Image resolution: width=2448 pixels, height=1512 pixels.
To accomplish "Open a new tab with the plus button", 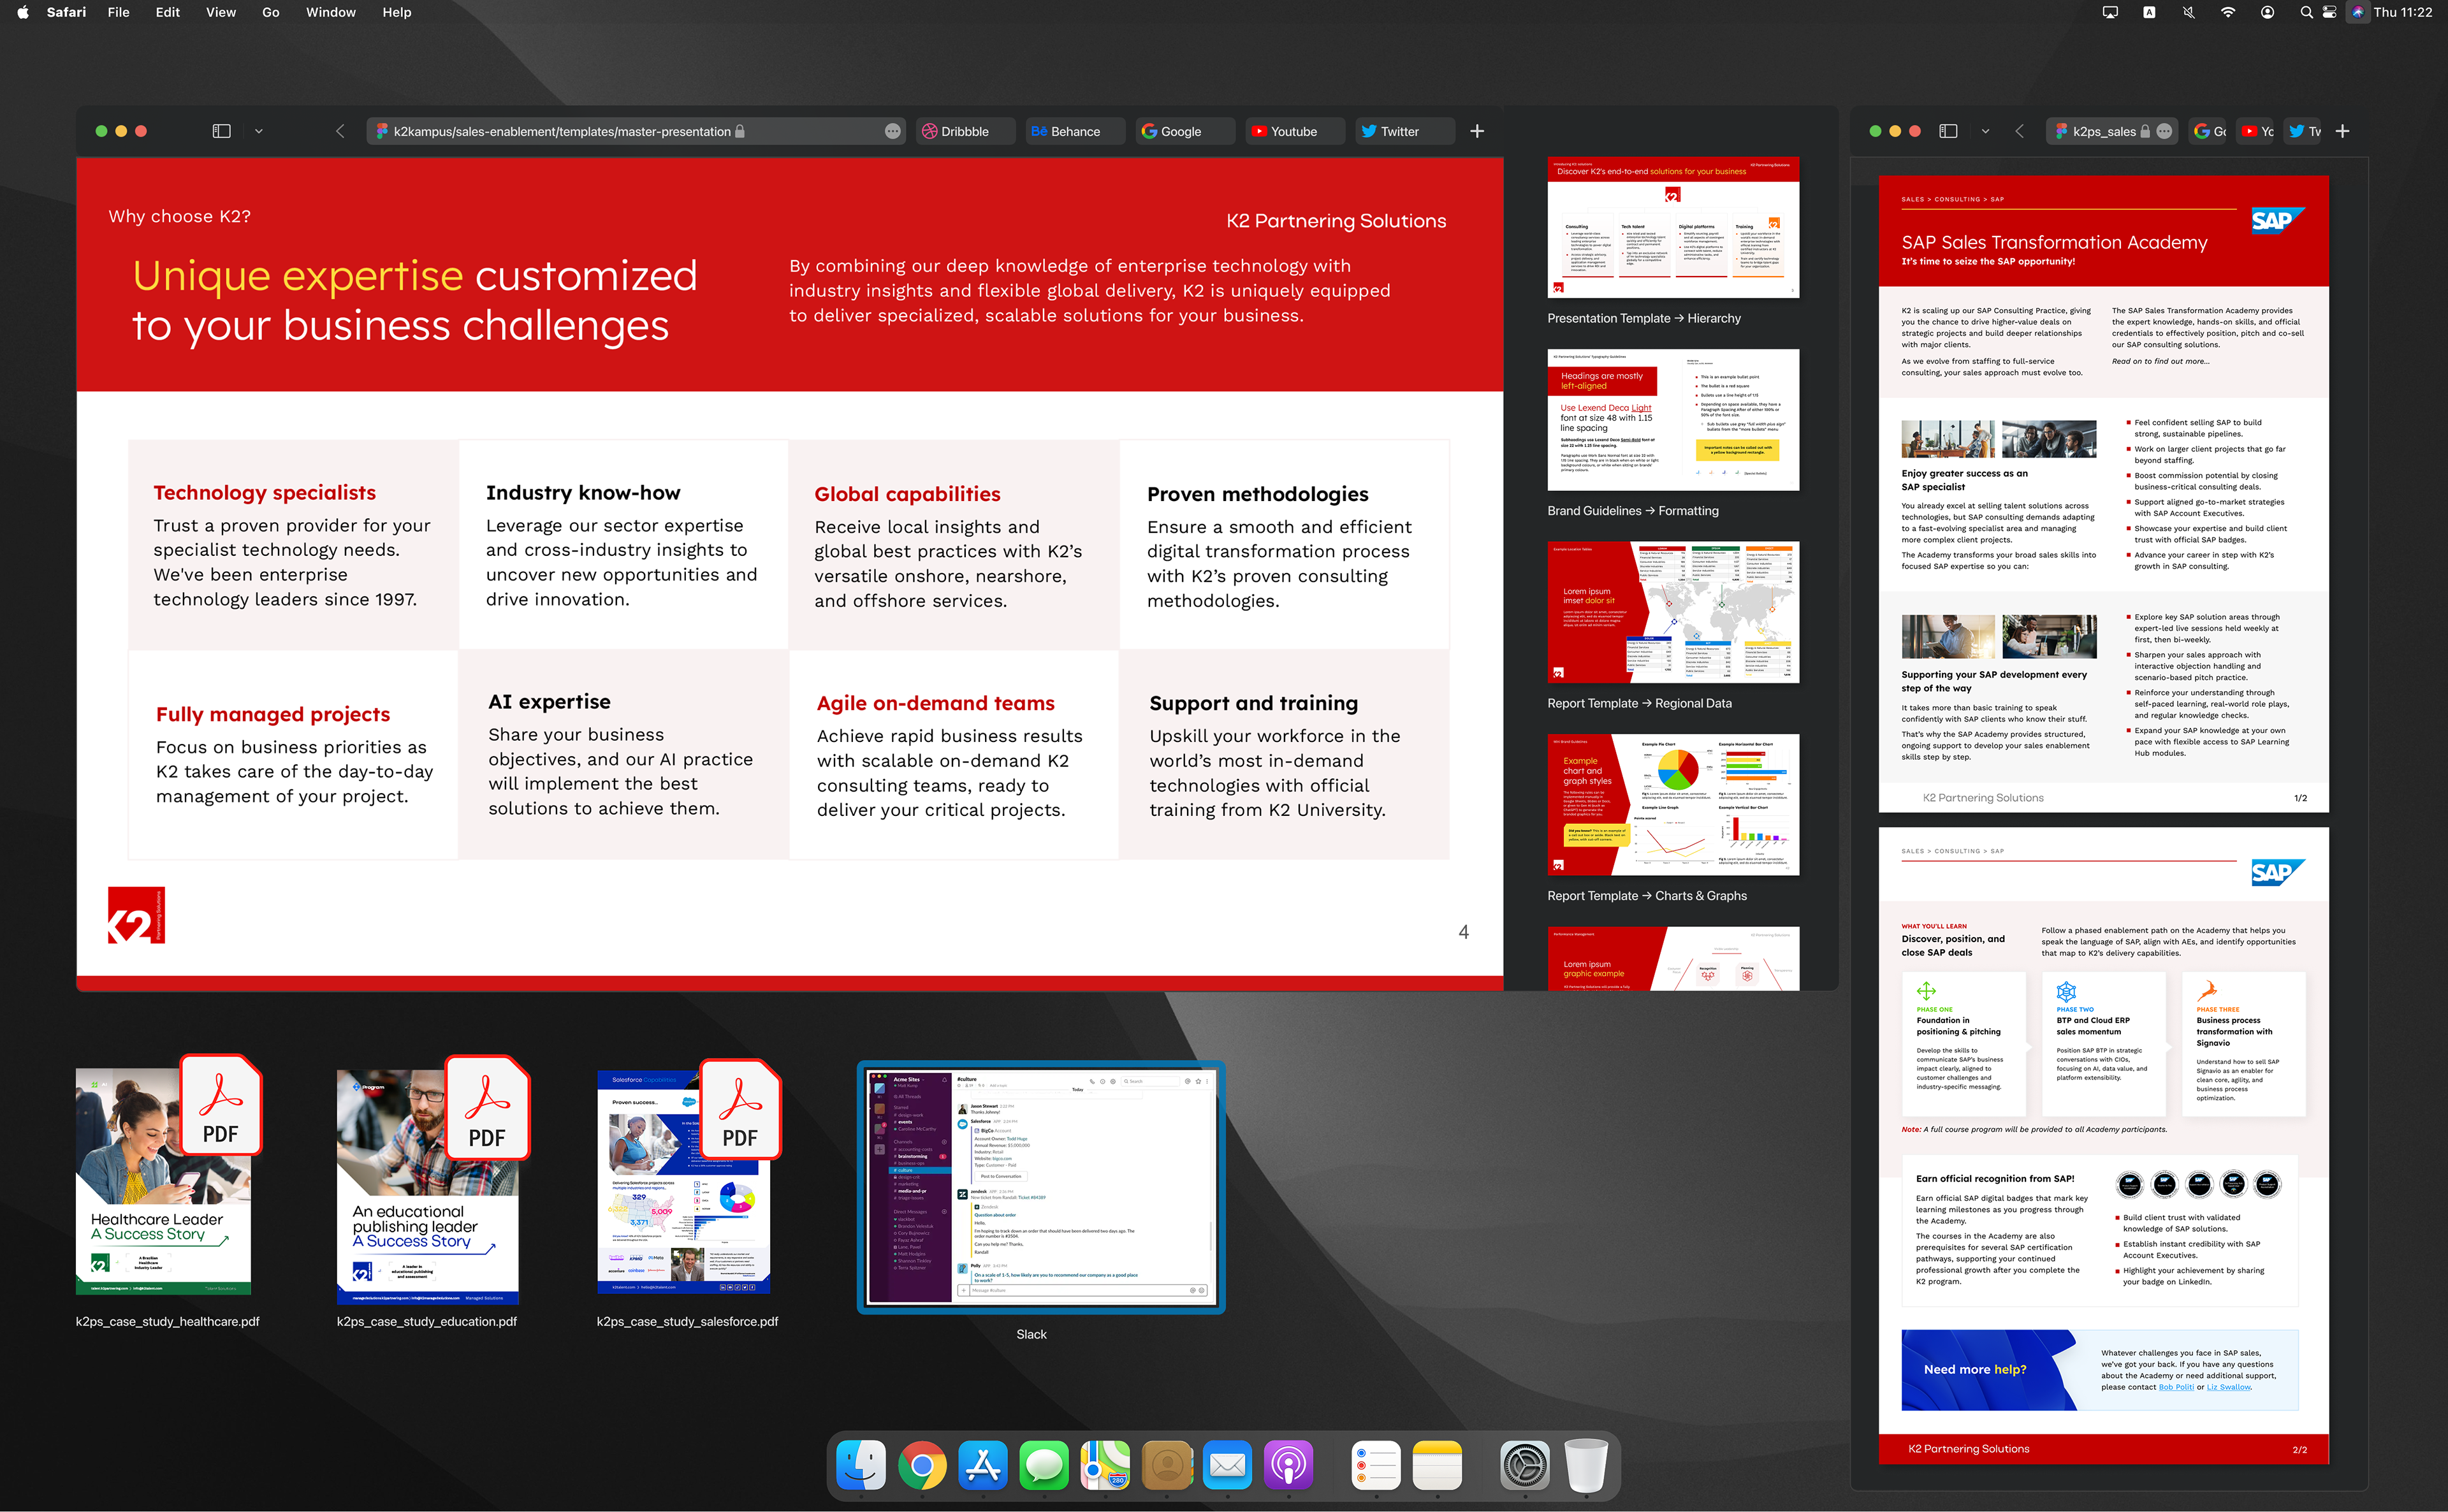I will tap(1477, 131).
